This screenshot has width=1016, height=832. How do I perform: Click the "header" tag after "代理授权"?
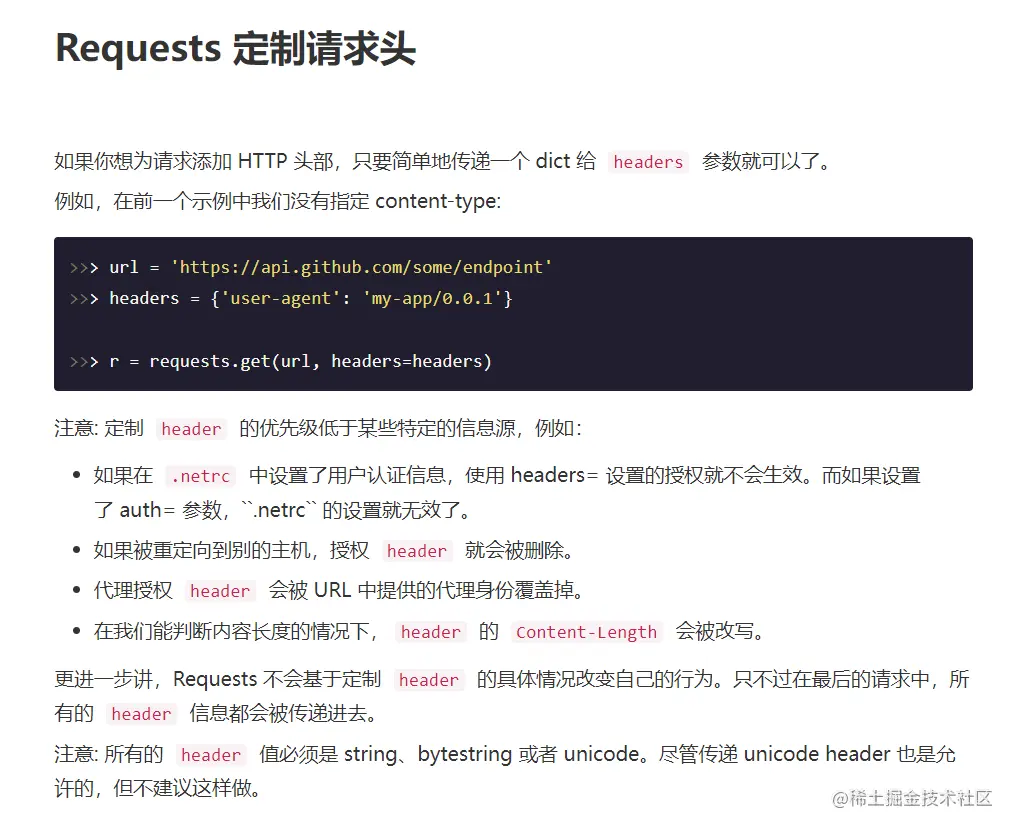220,591
